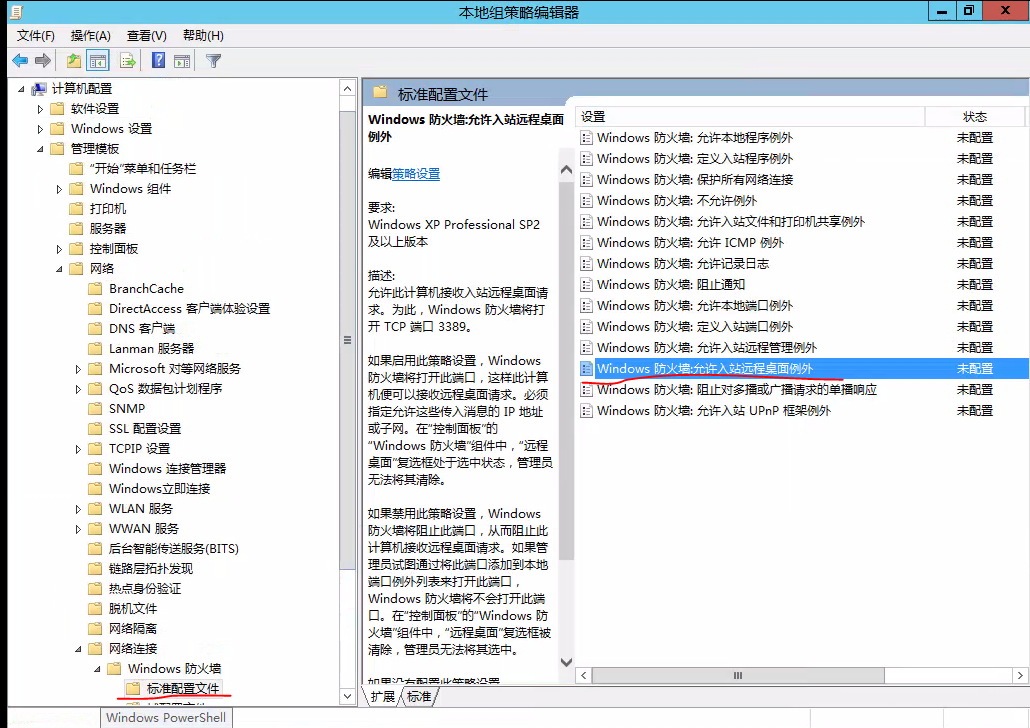Screen dimensions: 1030x728
Task: Collapse the Windows 防火墙 tree node
Action: point(98,669)
